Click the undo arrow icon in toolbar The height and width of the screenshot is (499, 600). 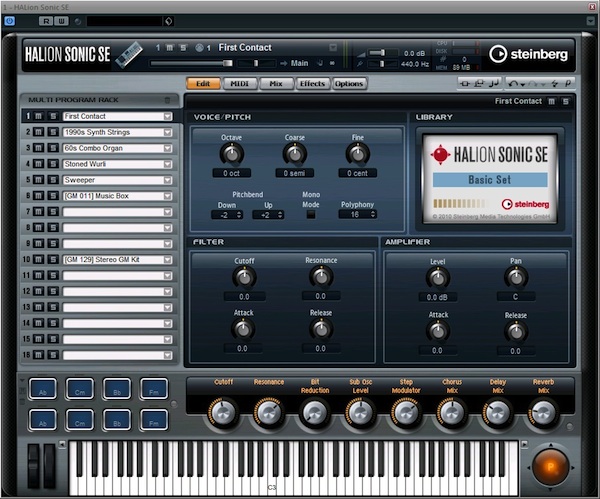coord(514,83)
